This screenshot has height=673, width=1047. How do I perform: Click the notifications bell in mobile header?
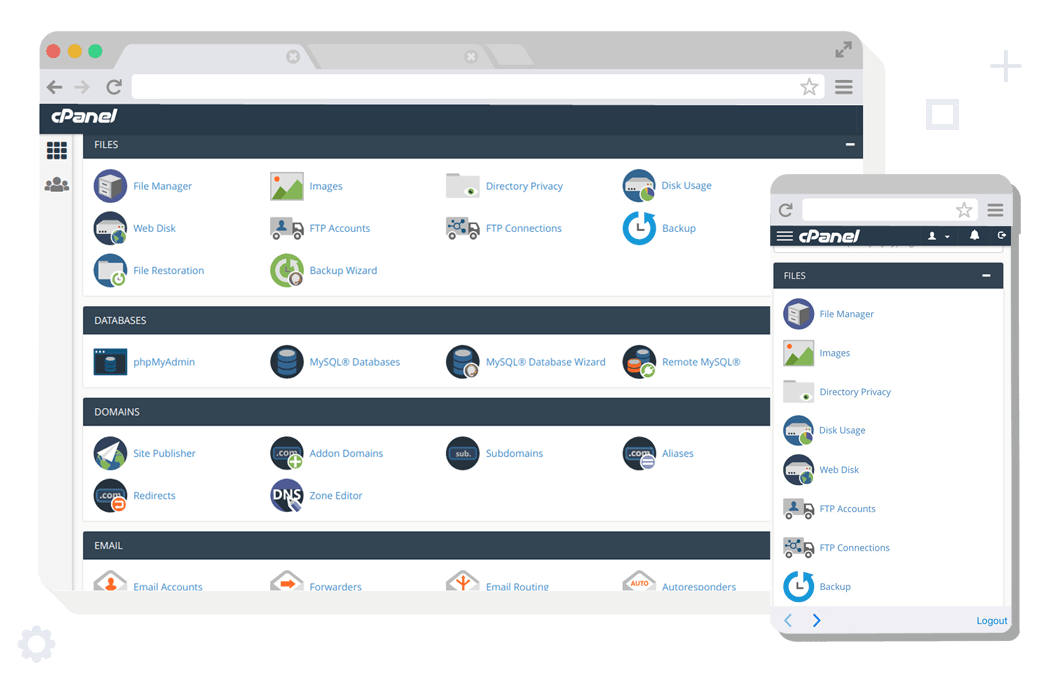[974, 236]
